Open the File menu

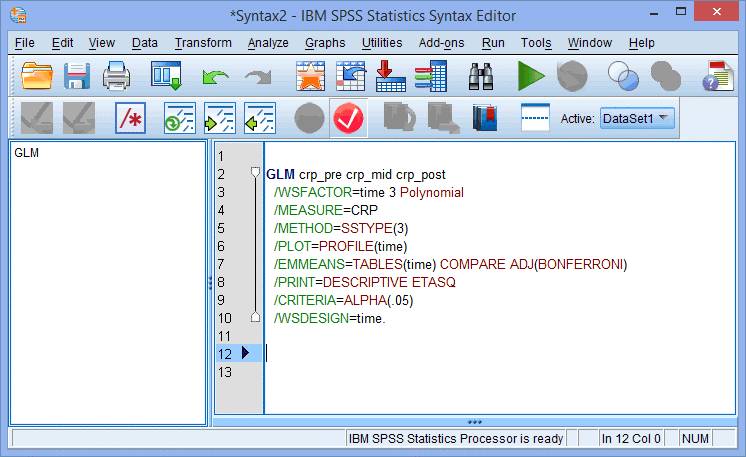click(25, 43)
